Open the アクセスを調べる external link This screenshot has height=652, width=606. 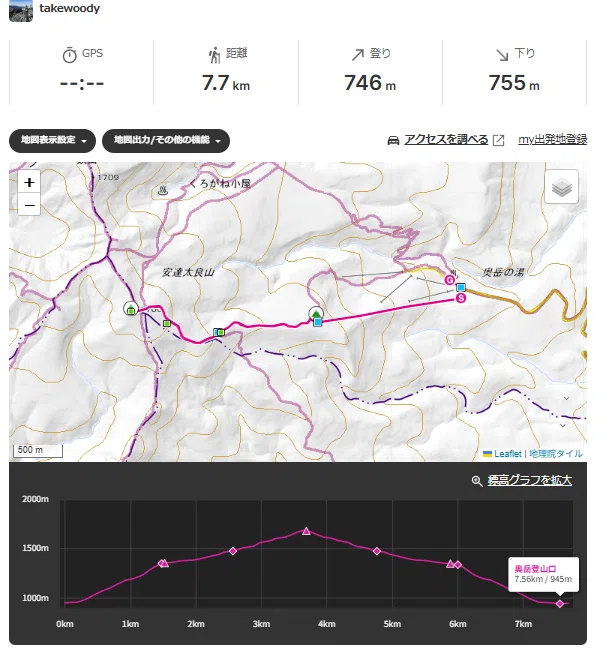[445, 140]
